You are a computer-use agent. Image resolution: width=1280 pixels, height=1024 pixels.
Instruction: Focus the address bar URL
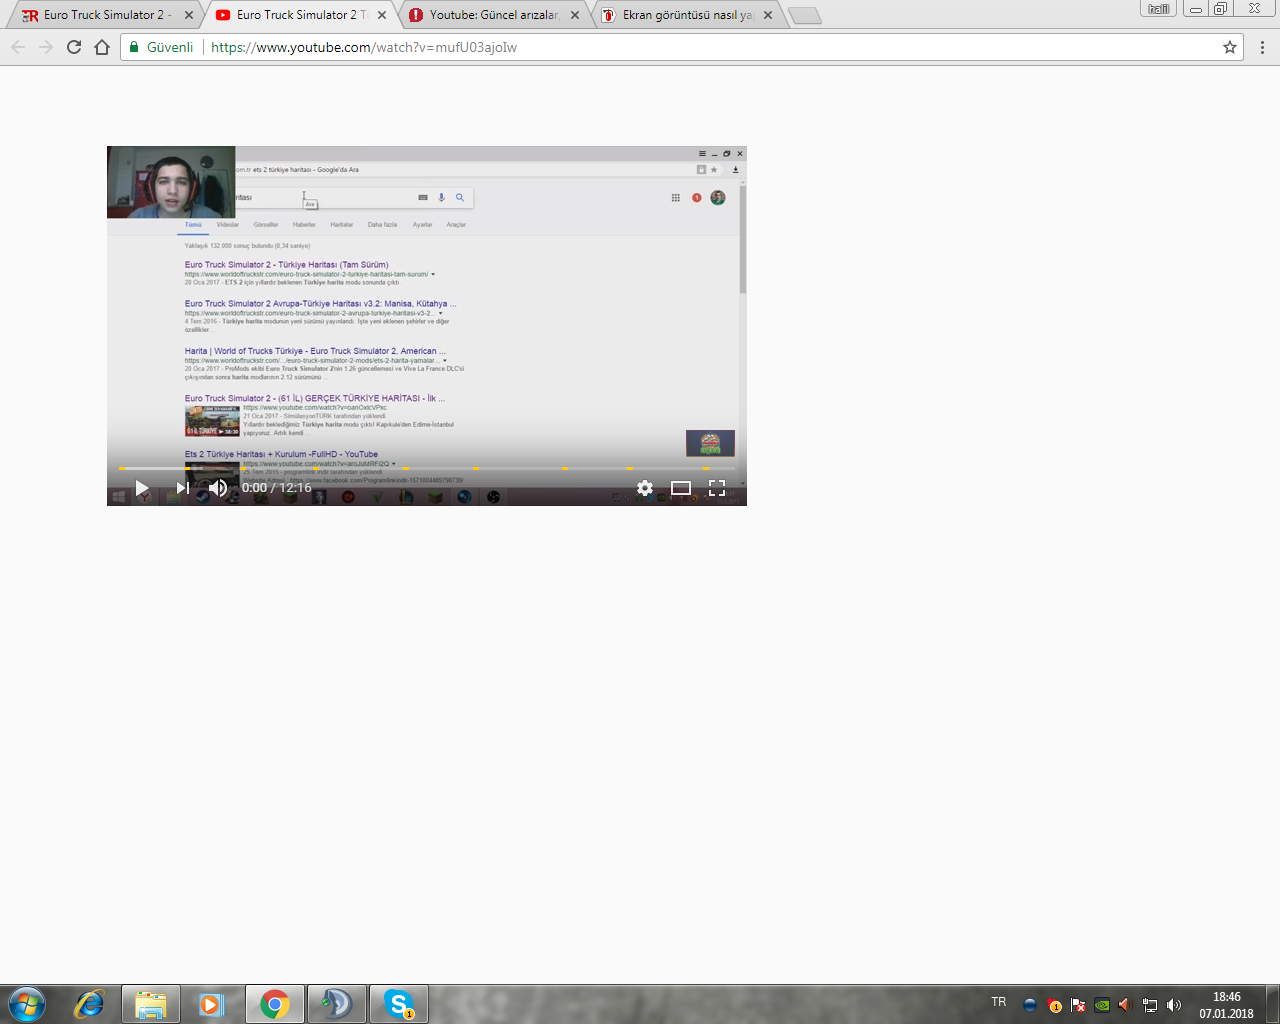(364, 47)
